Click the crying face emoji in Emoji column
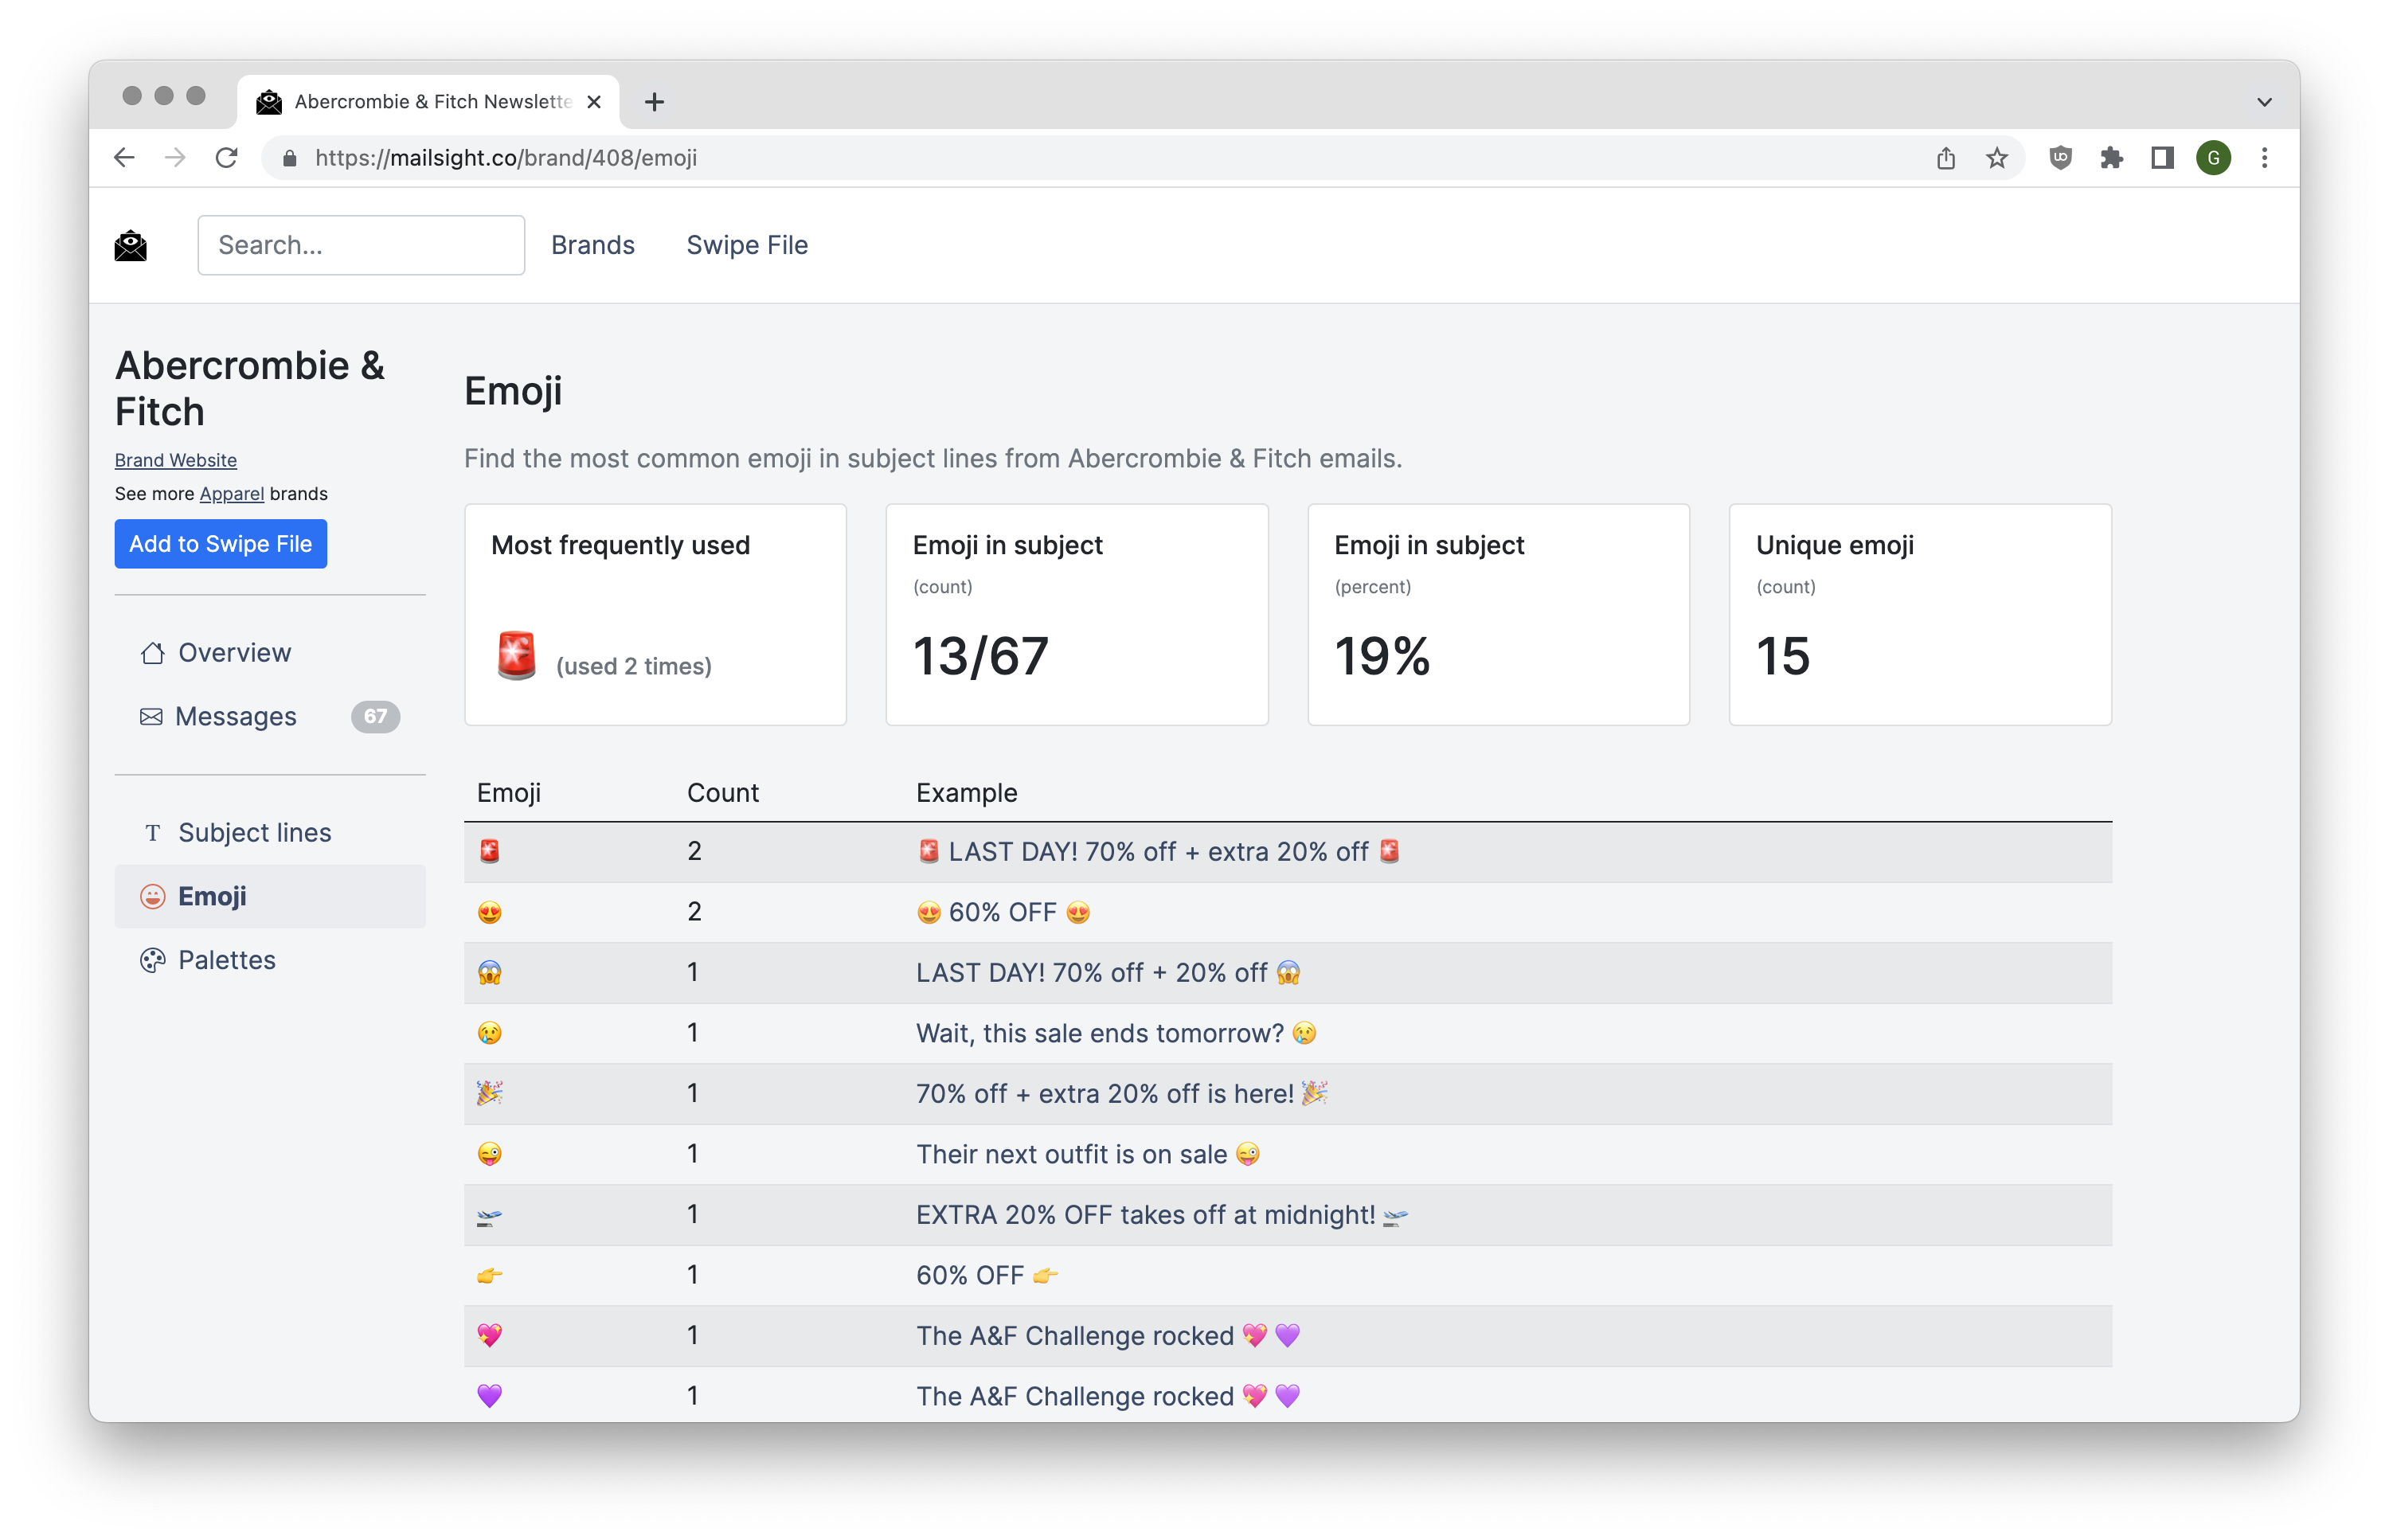 pos(489,1033)
